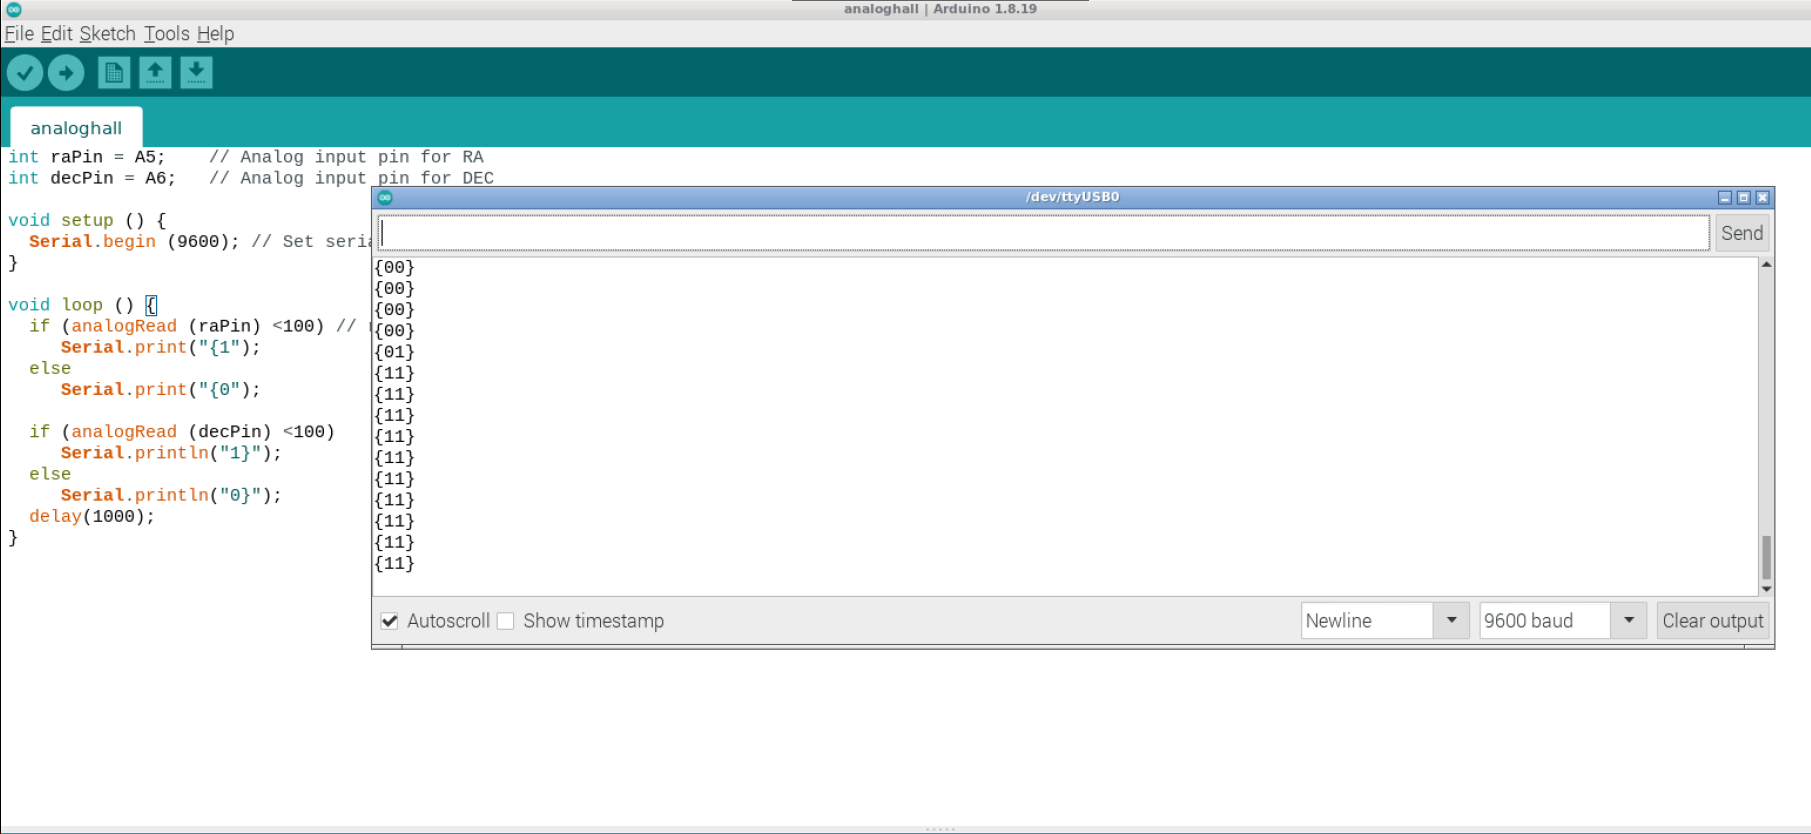This screenshot has height=834, width=1811.
Task: Disable the Autoscroll checkbox
Action: 390,621
